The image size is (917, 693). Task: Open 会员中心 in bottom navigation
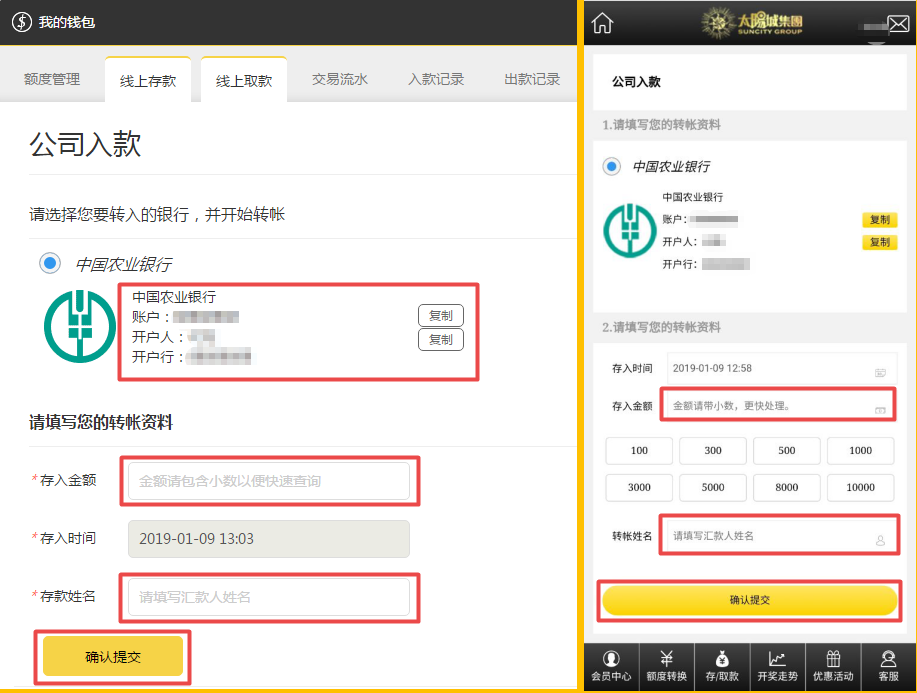(x=611, y=667)
